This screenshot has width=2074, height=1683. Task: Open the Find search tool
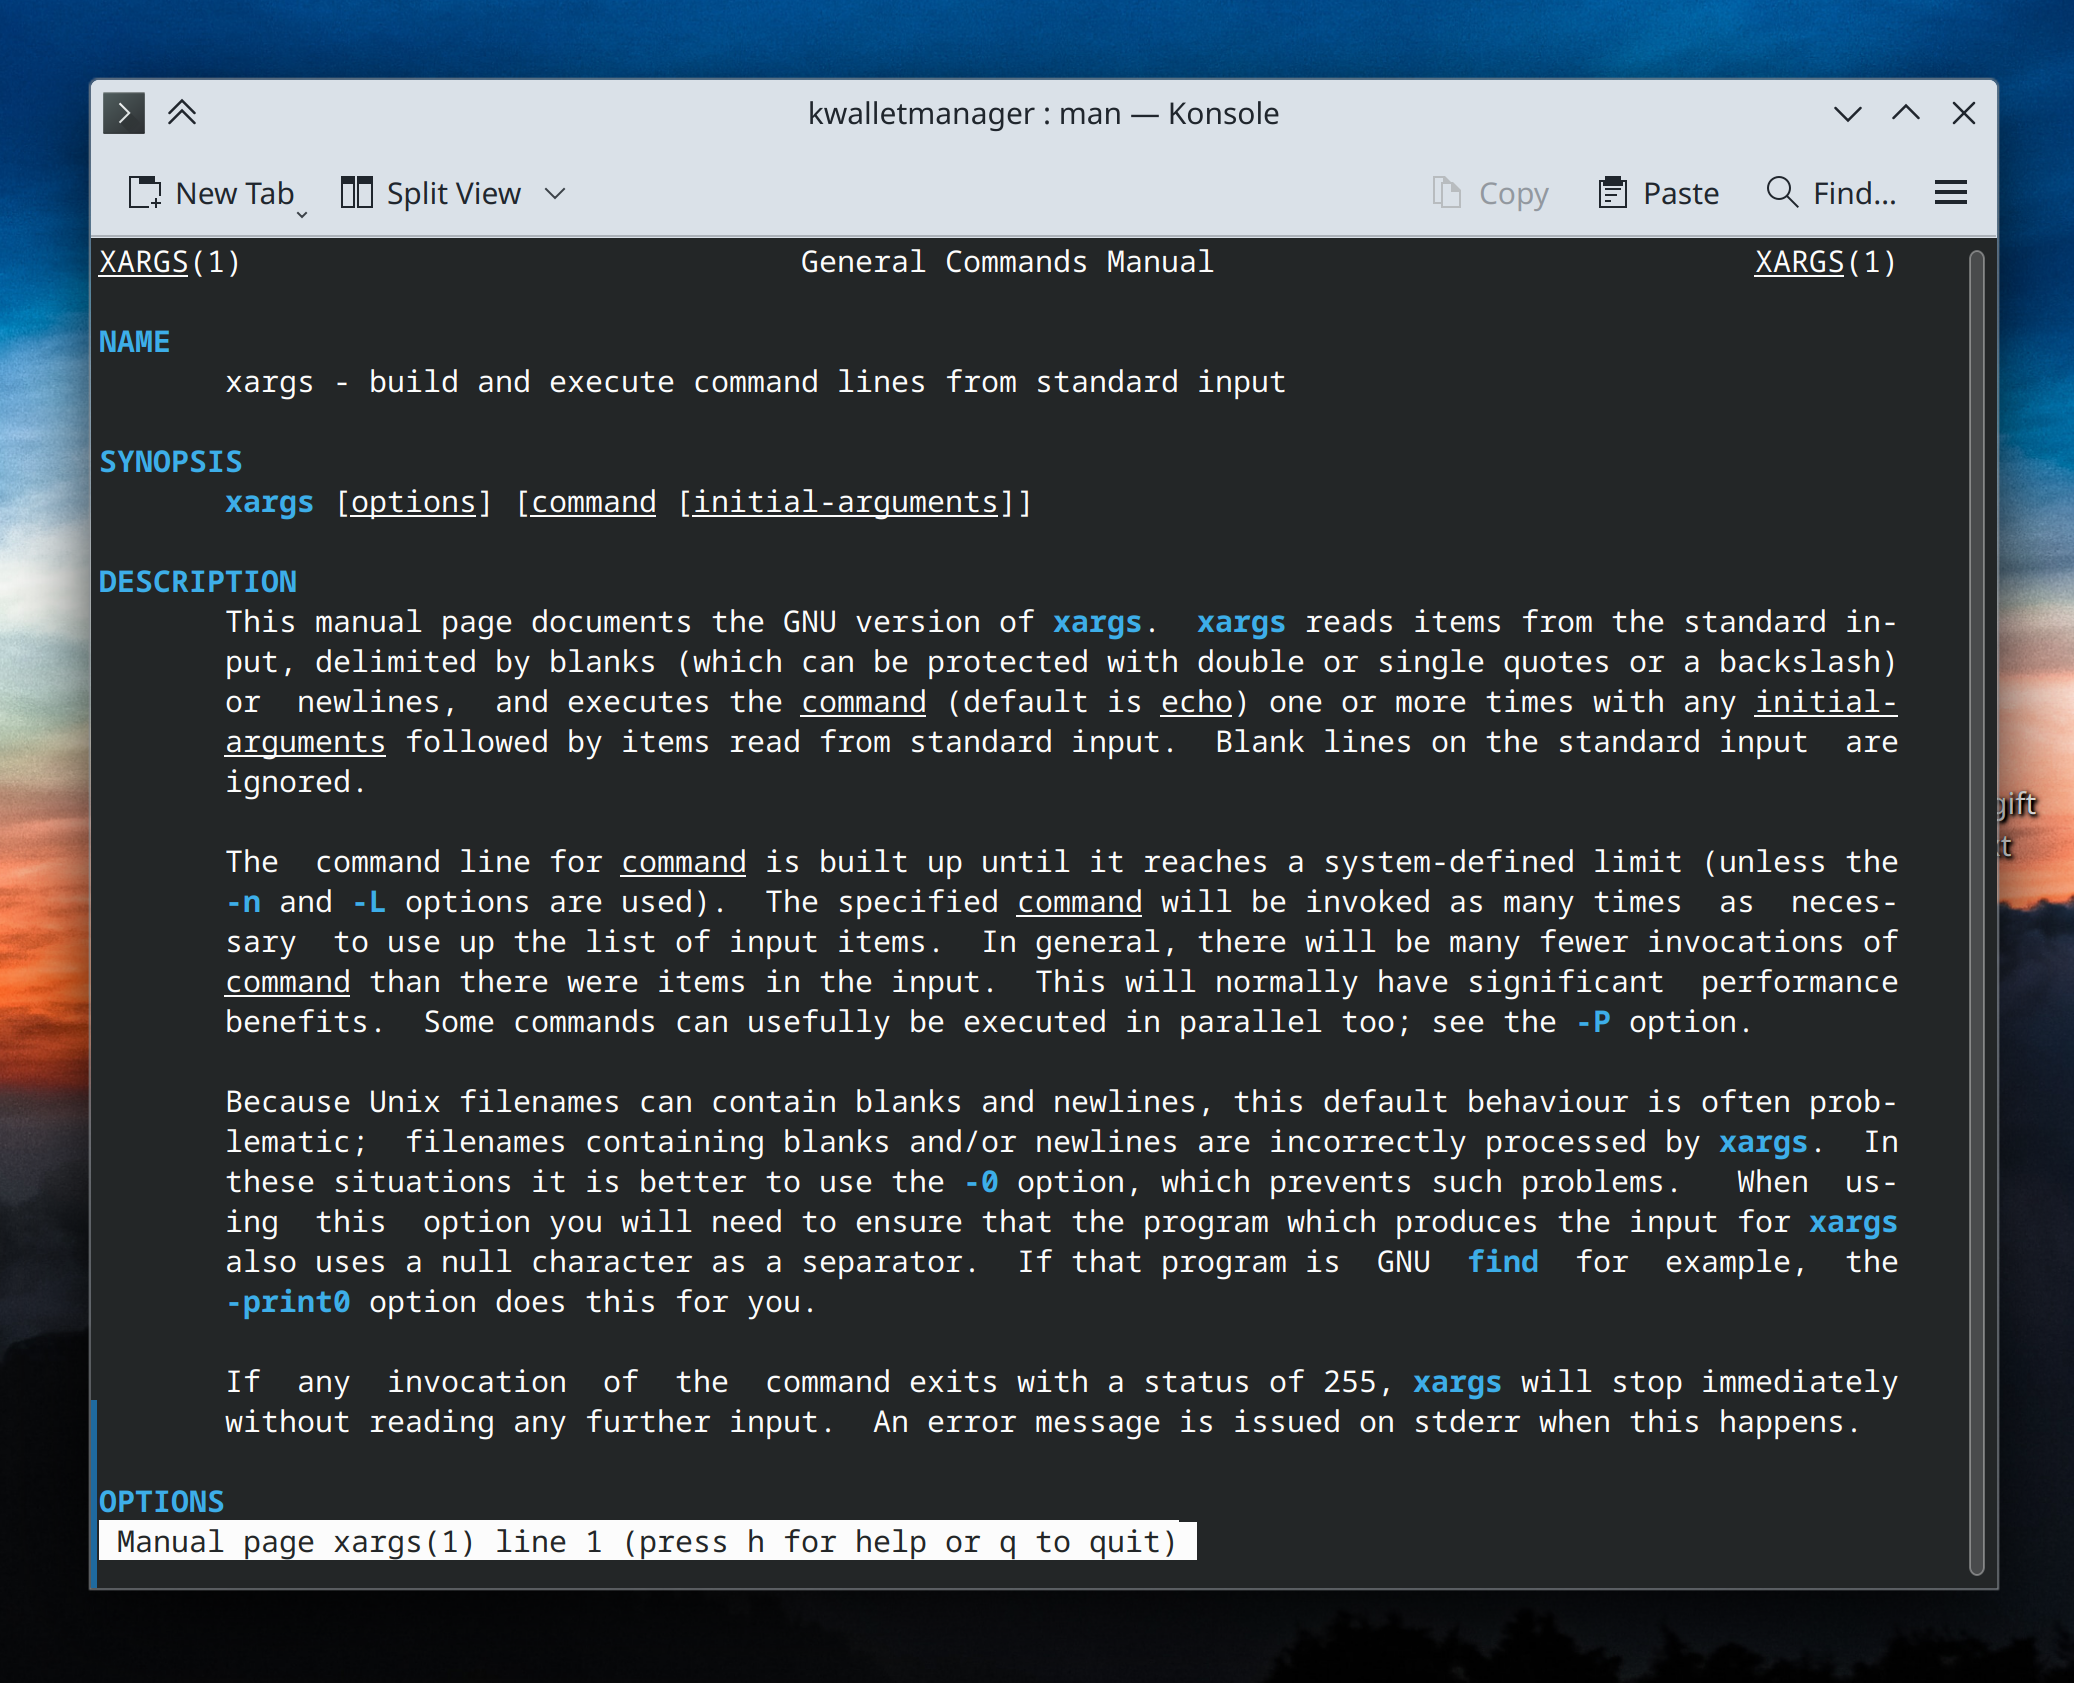[1831, 193]
